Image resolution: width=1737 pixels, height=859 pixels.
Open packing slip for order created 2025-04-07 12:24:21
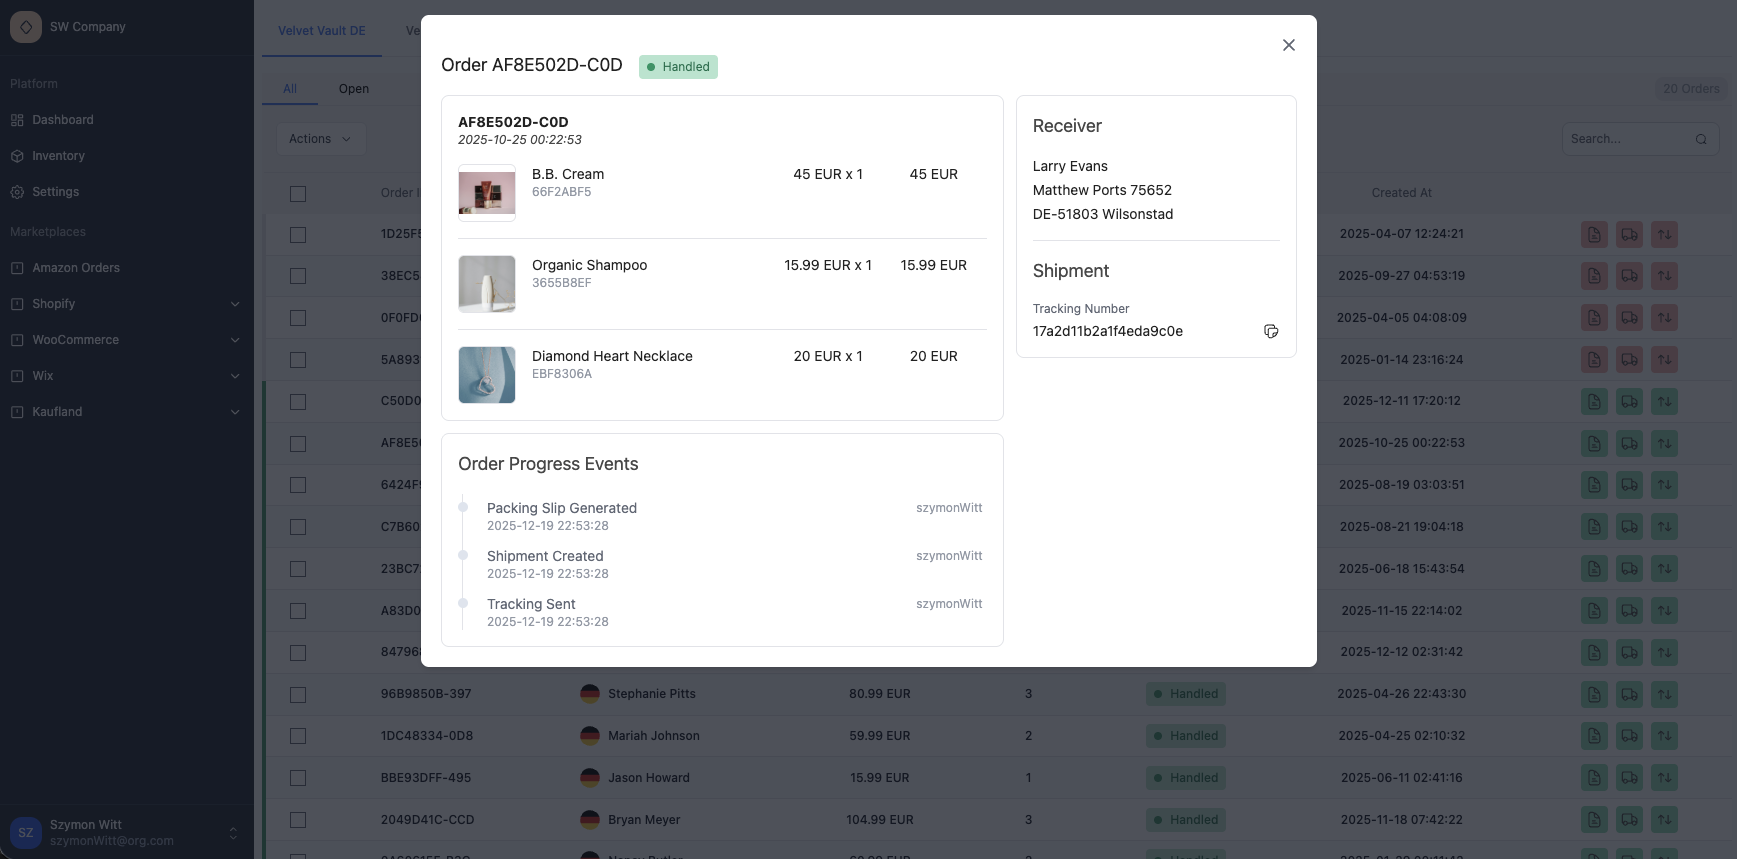pos(1594,235)
